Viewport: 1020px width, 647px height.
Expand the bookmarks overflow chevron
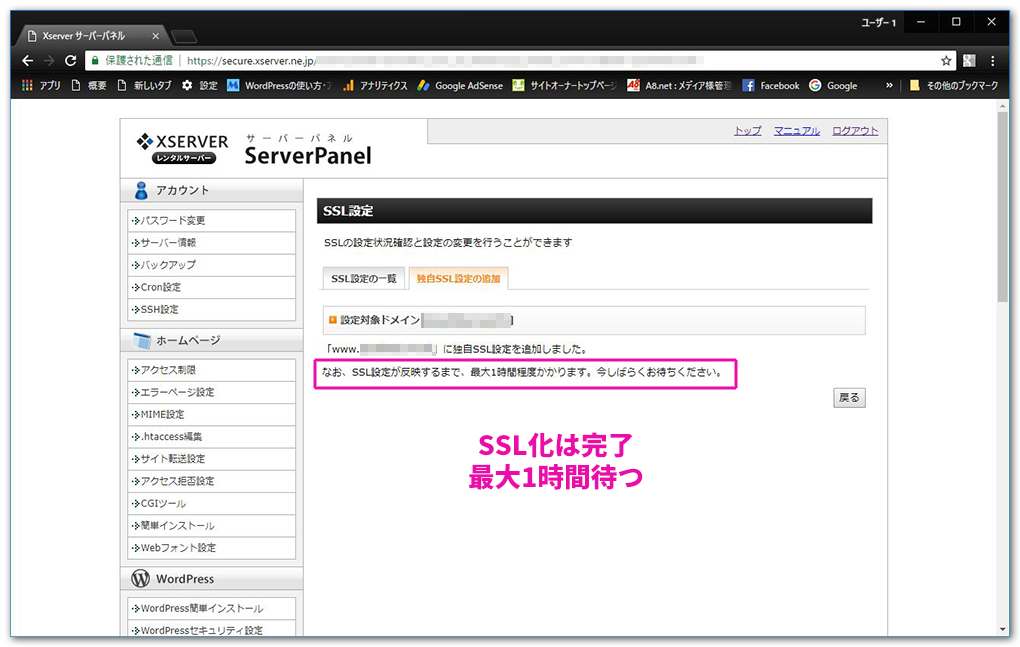pos(889,85)
